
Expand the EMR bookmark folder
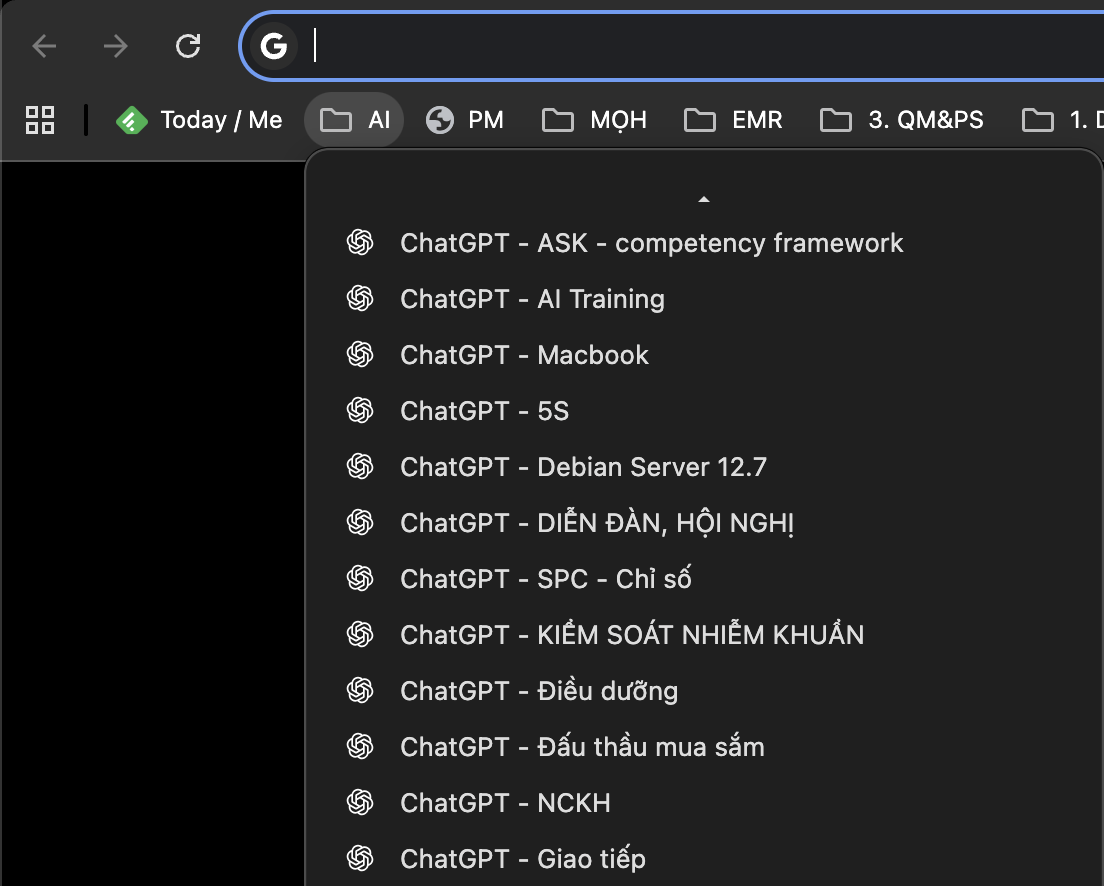[733, 120]
